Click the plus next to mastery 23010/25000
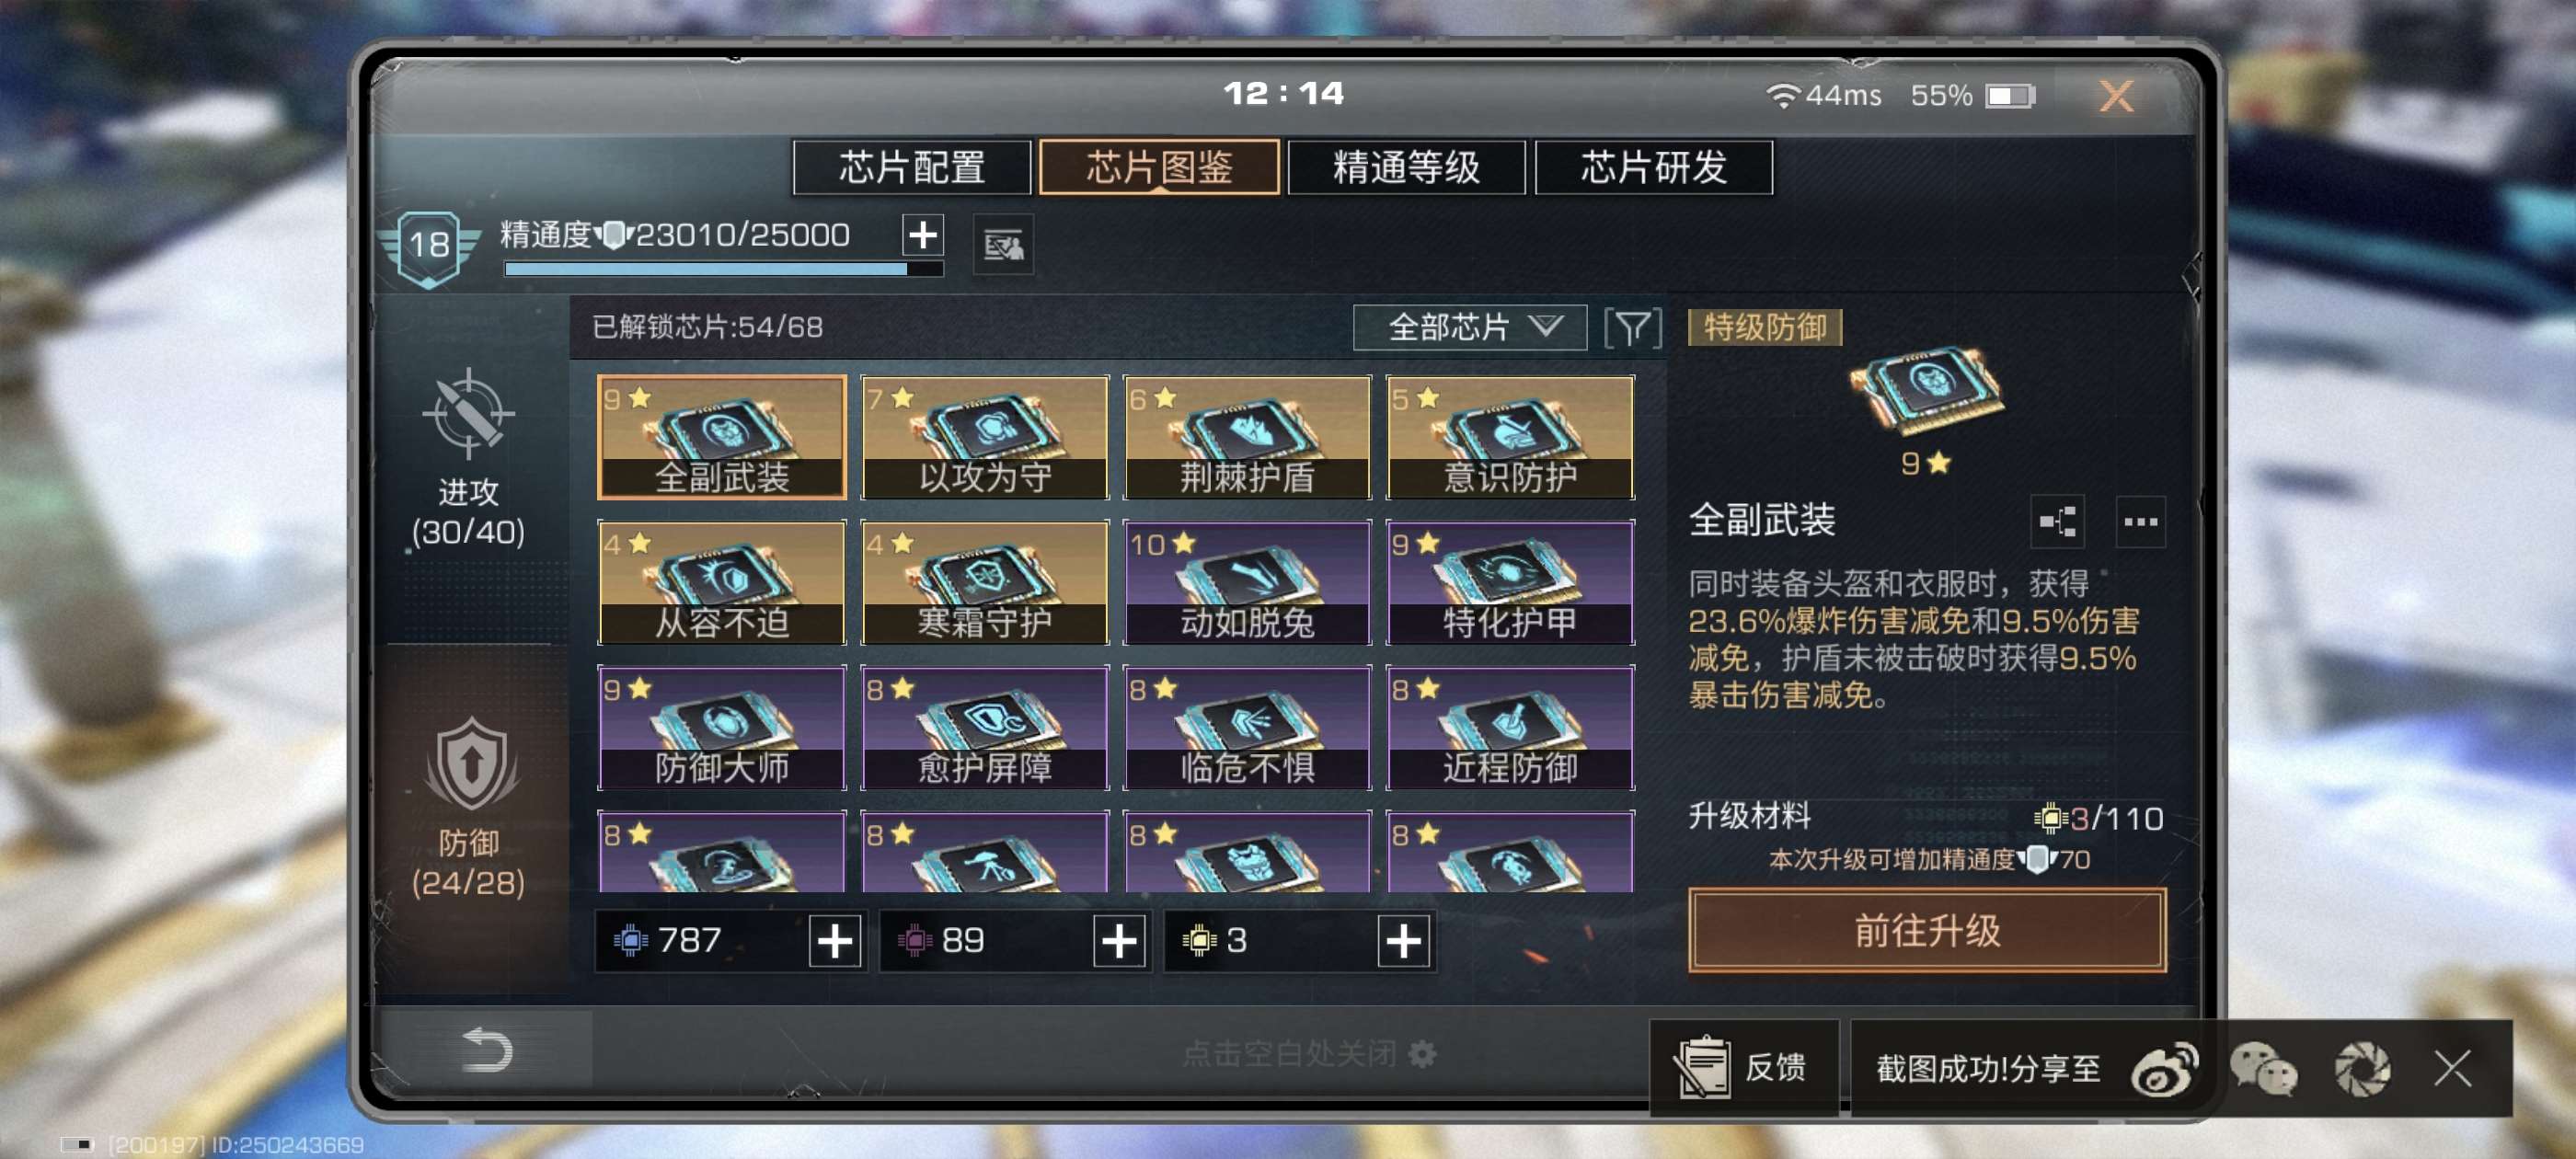 922,235
